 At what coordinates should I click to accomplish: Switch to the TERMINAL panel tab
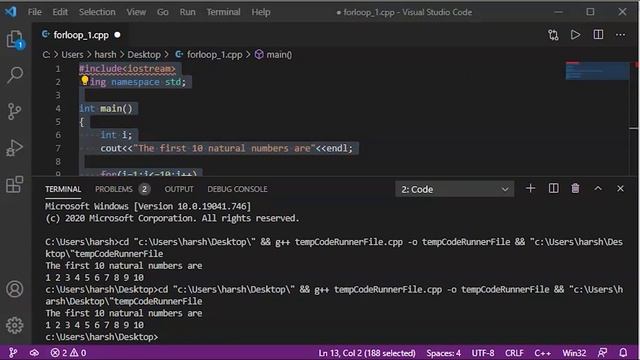(63, 189)
